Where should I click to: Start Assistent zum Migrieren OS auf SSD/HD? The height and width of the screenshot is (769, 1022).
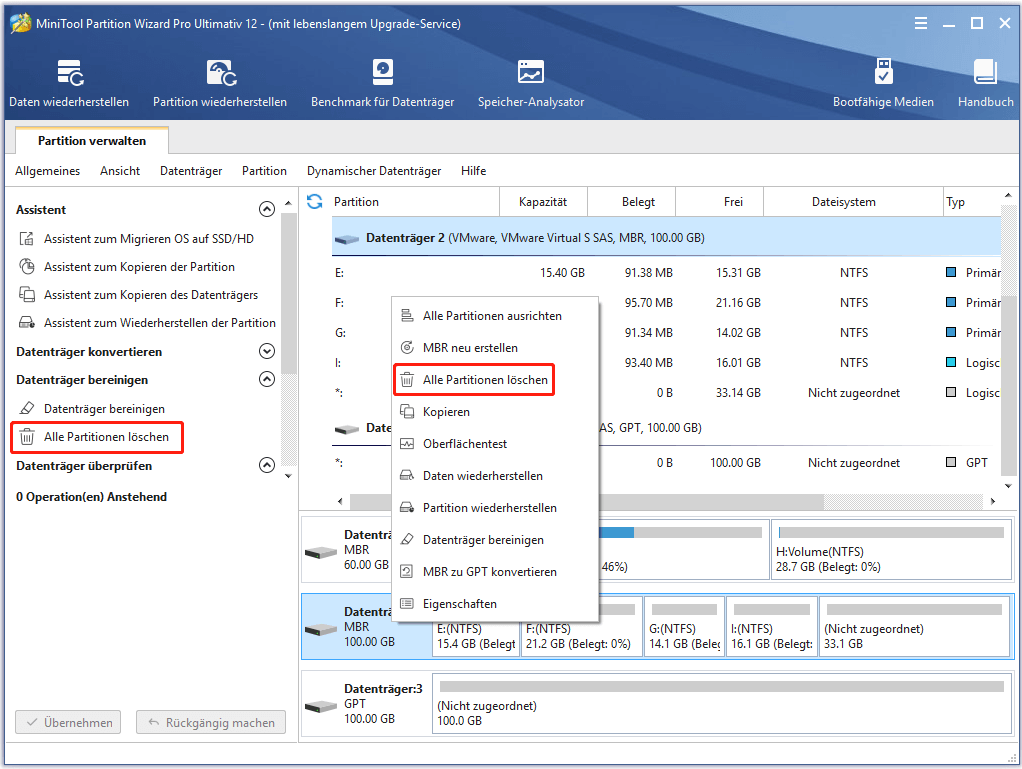point(137,239)
